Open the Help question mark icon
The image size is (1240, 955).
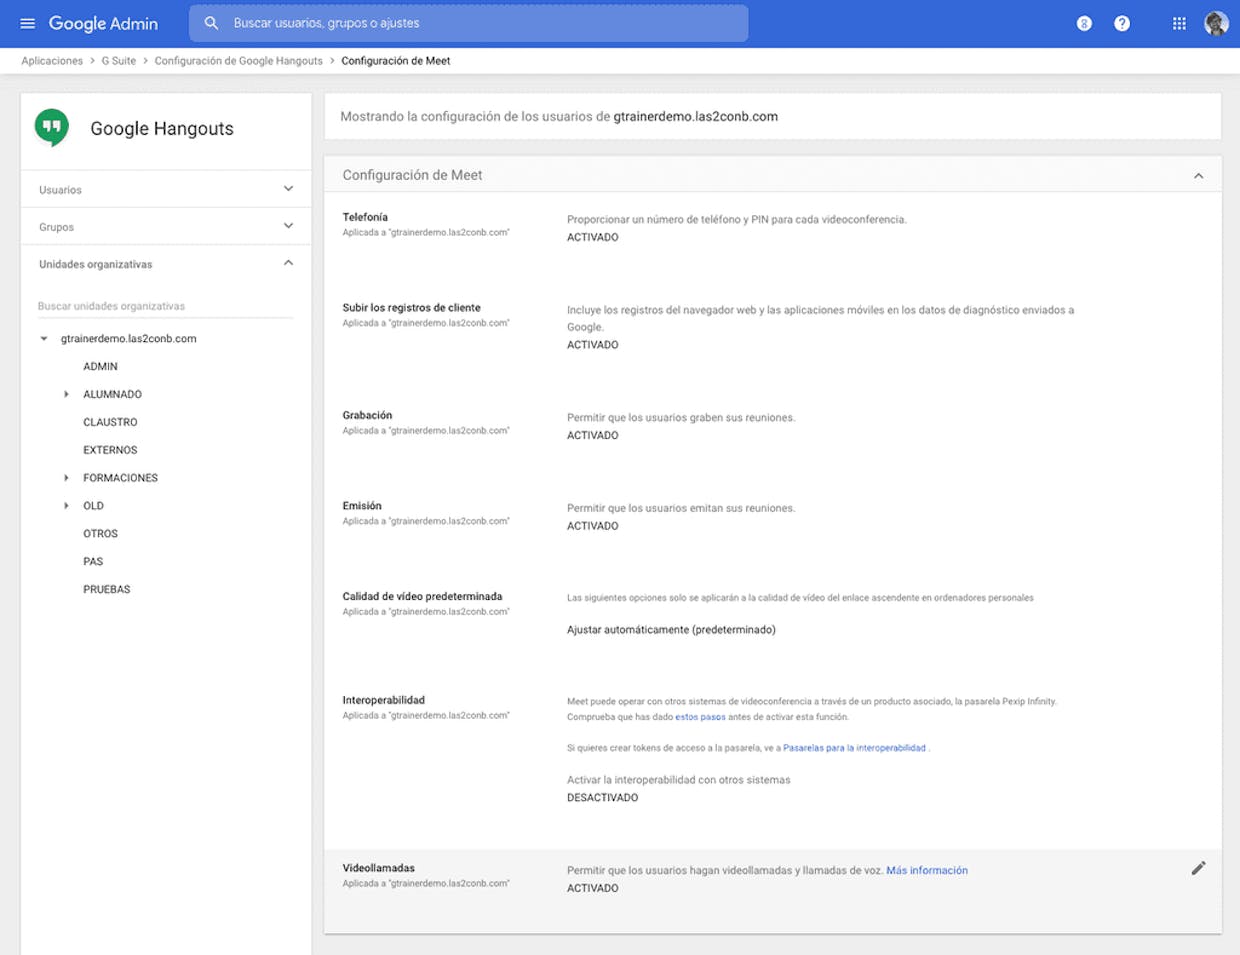click(x=1122, y=23)
